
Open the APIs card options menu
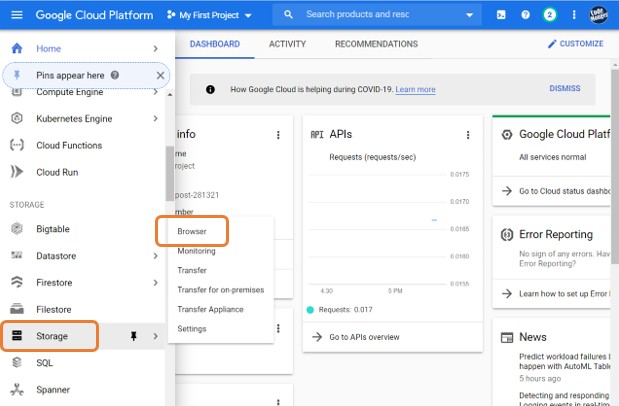[x=468, y=135]
